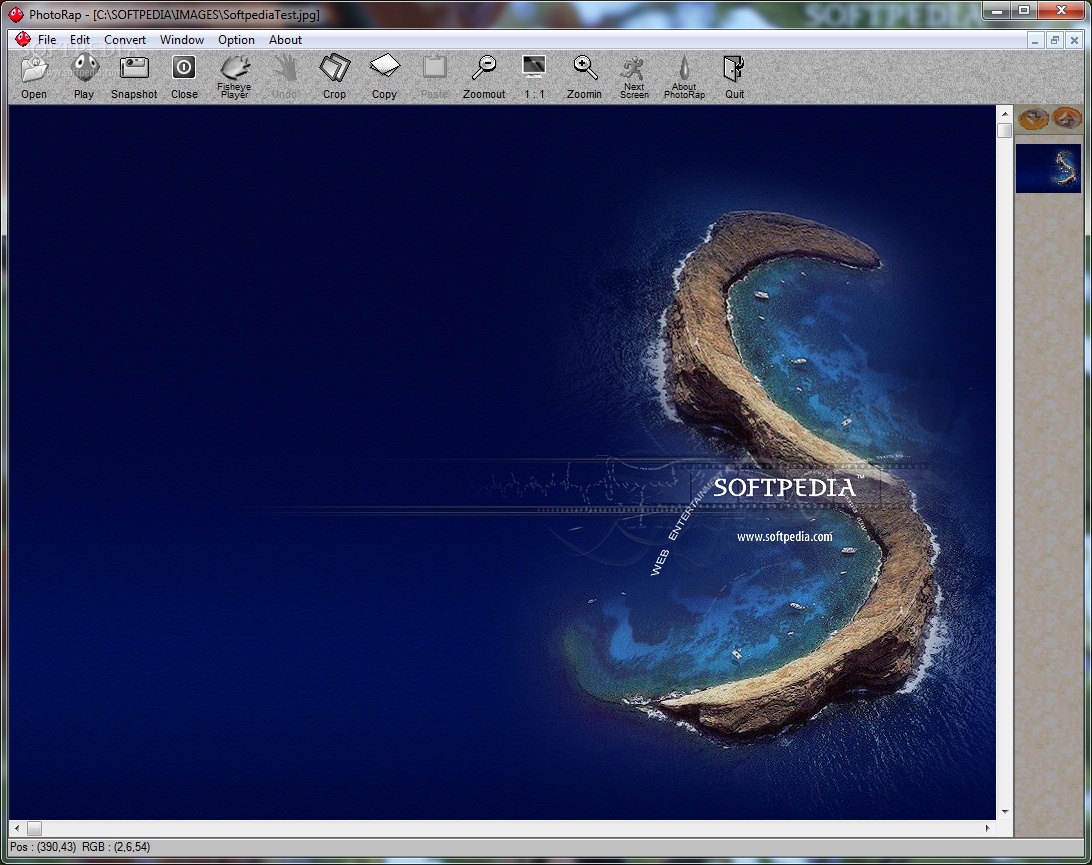Close the inner document with the small X

coord(1074,40)
